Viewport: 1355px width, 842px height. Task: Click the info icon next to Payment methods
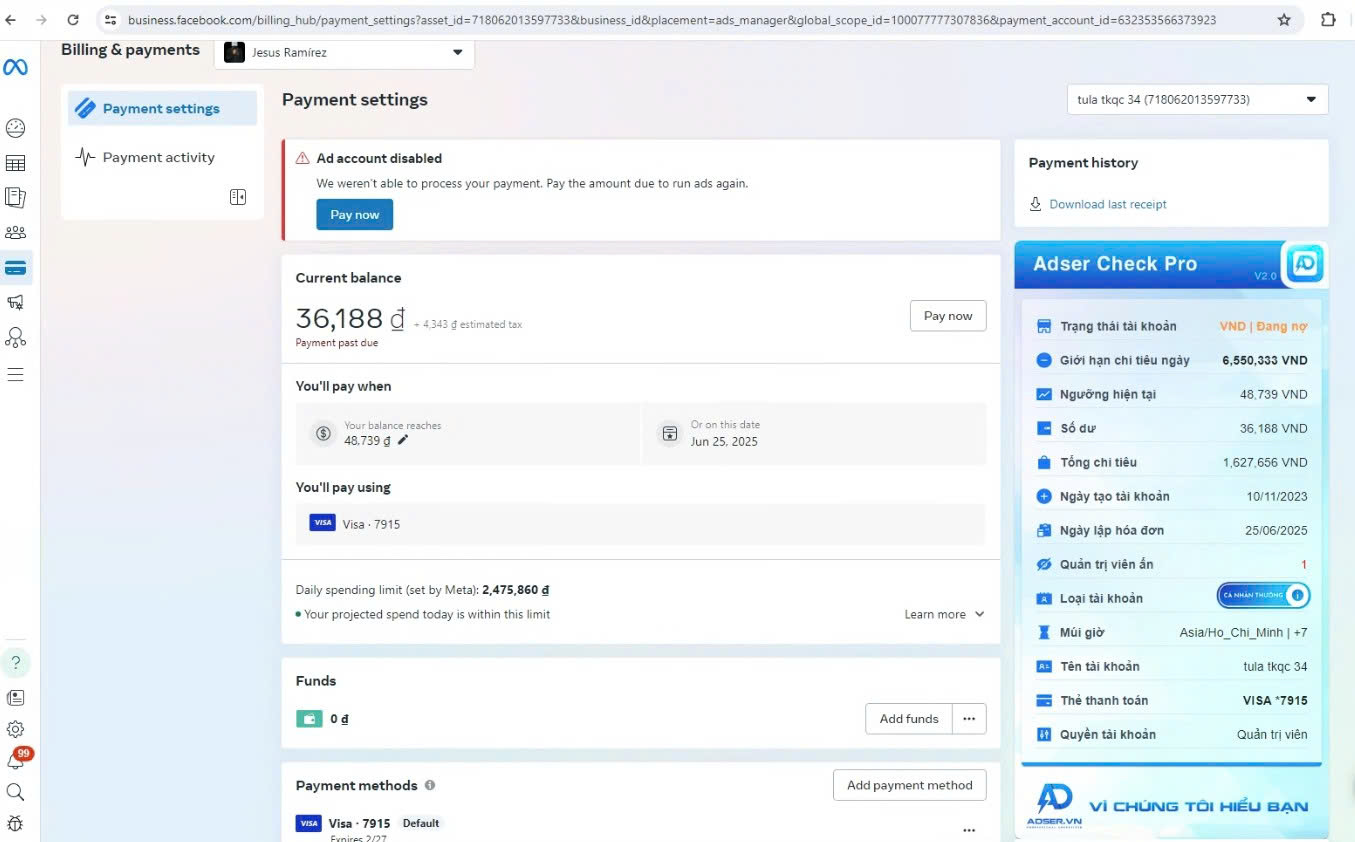430,785
